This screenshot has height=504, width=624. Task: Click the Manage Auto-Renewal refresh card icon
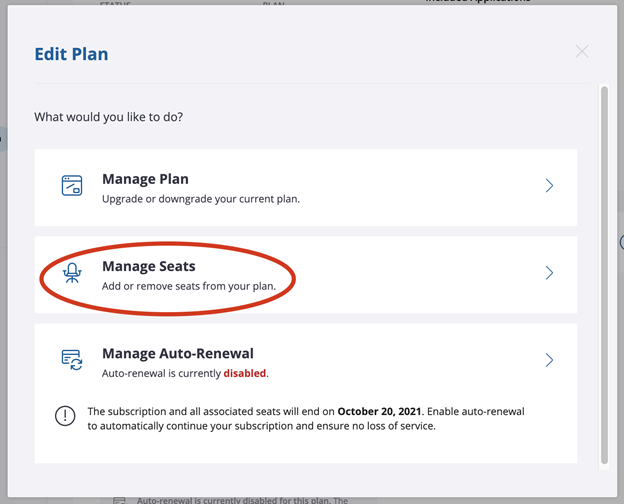pyautogui.click(x=72, y=360)
